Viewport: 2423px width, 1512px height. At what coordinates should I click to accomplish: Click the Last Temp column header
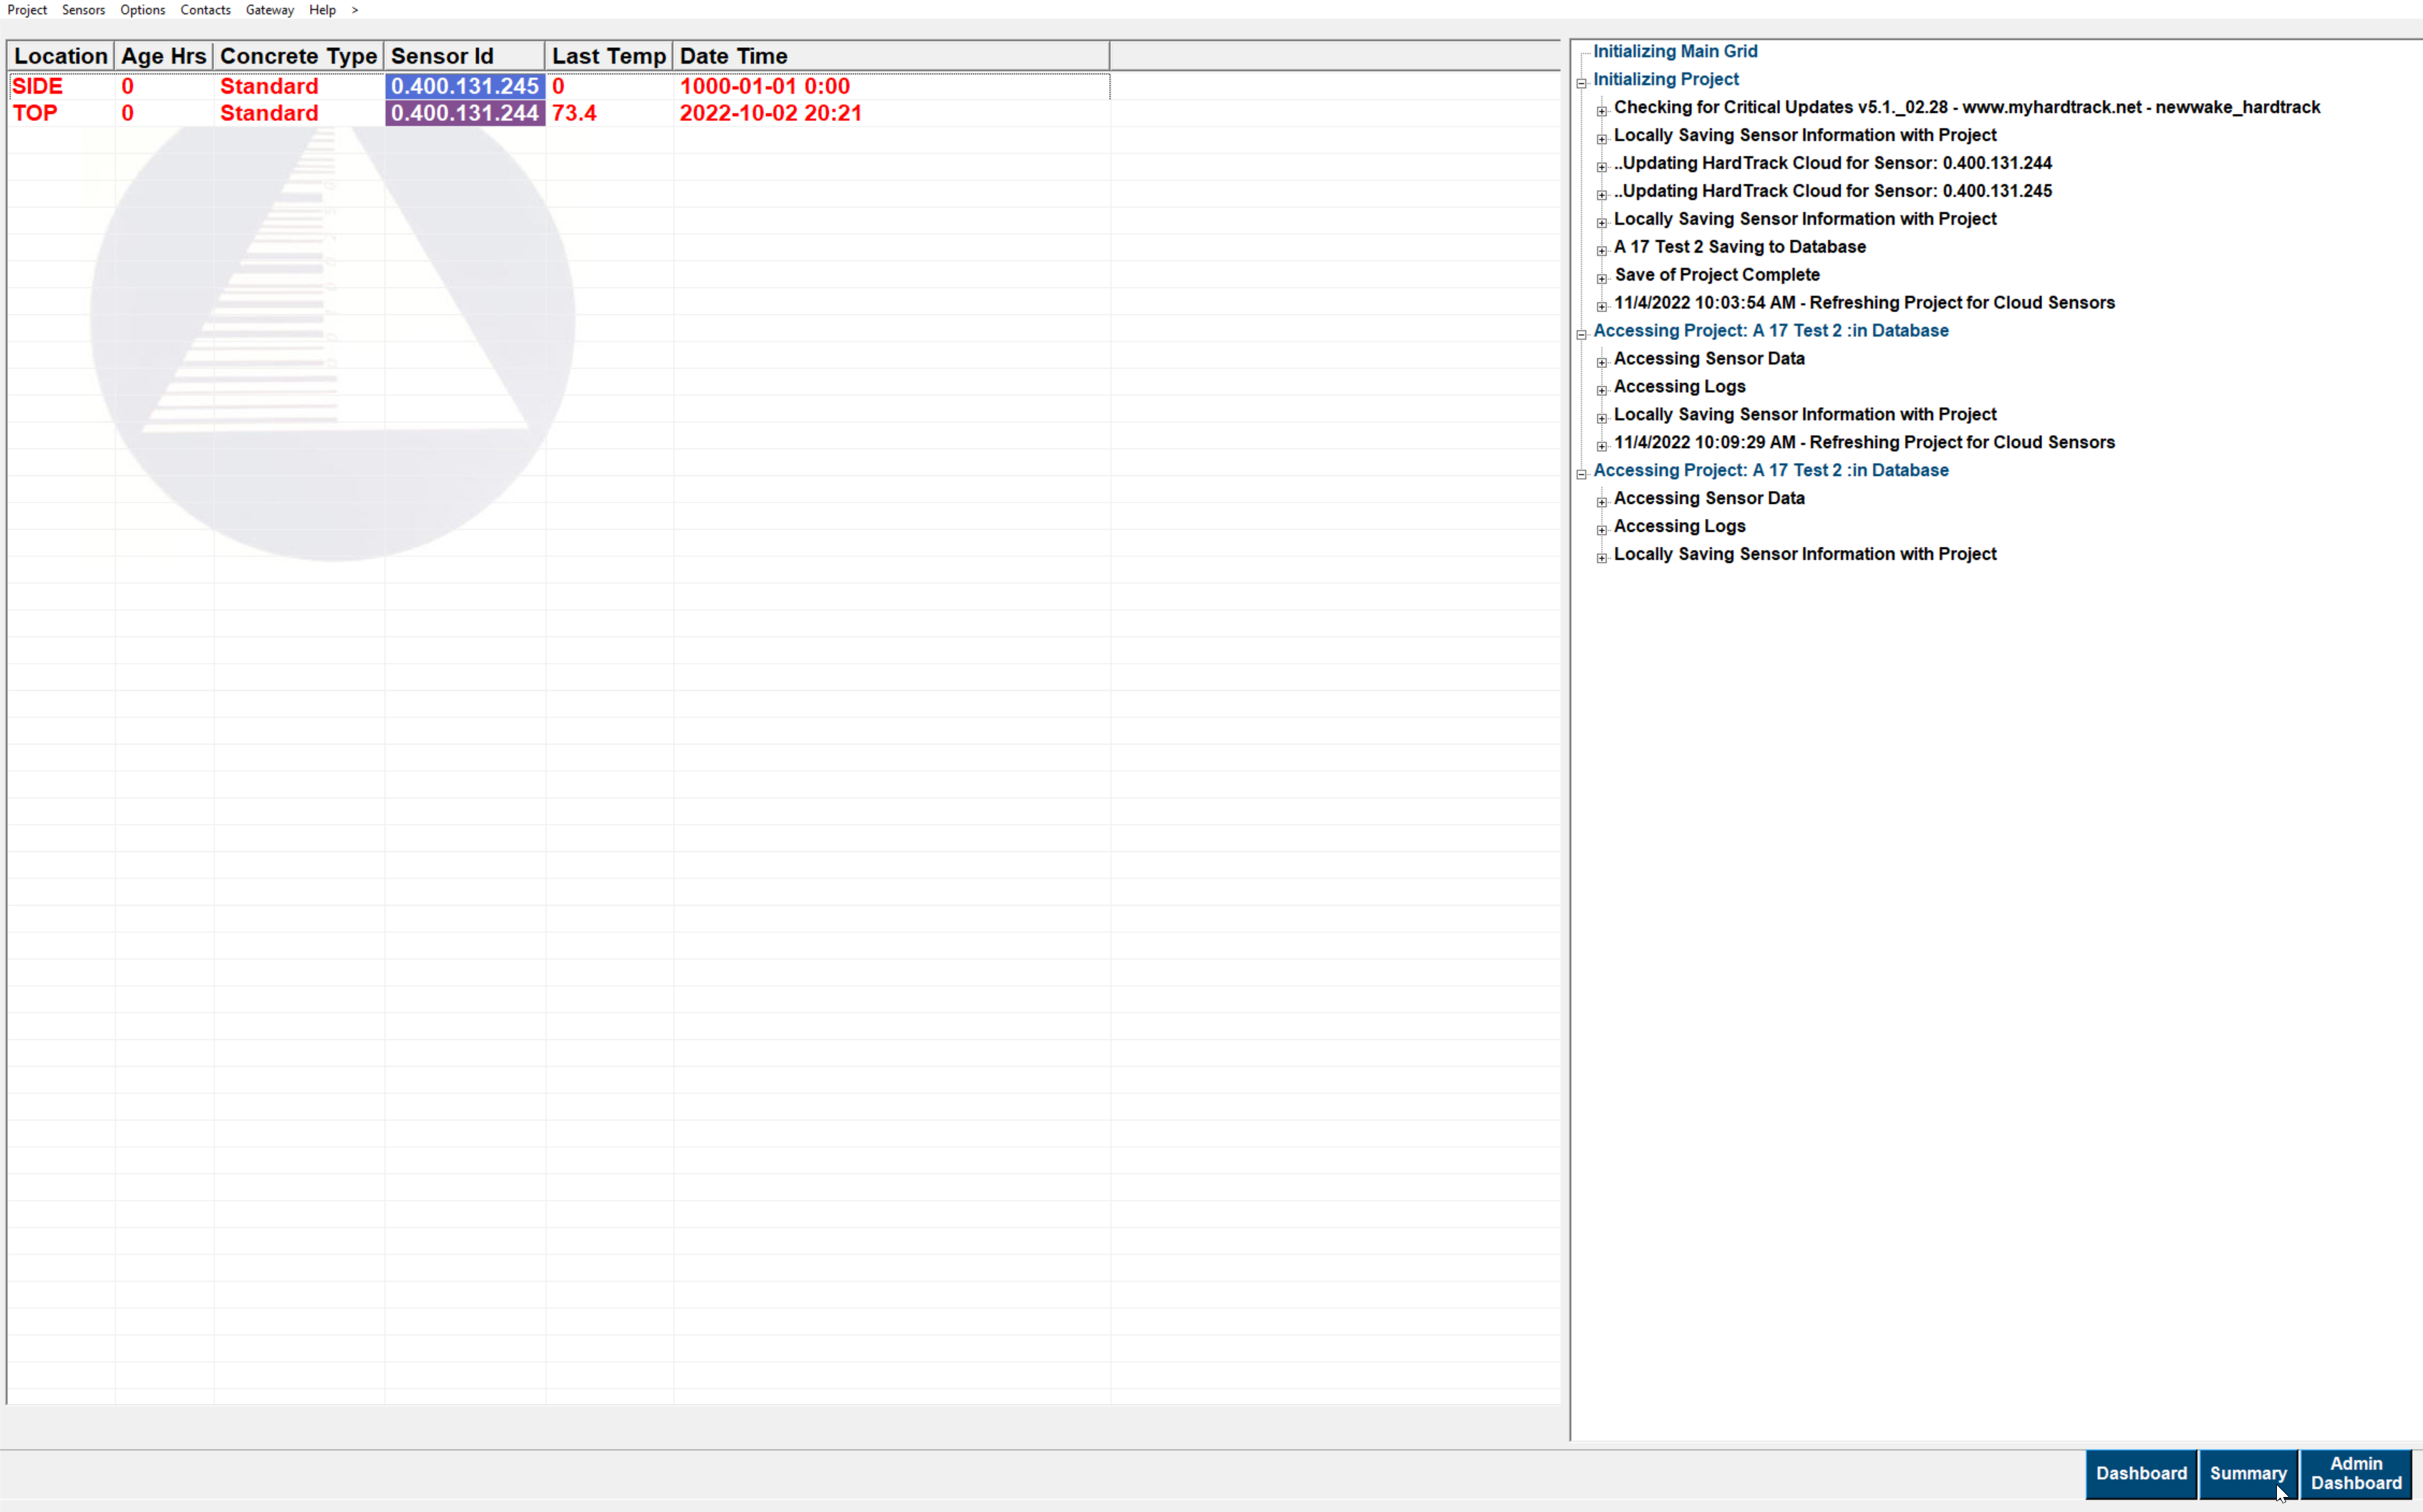point(608,56)
